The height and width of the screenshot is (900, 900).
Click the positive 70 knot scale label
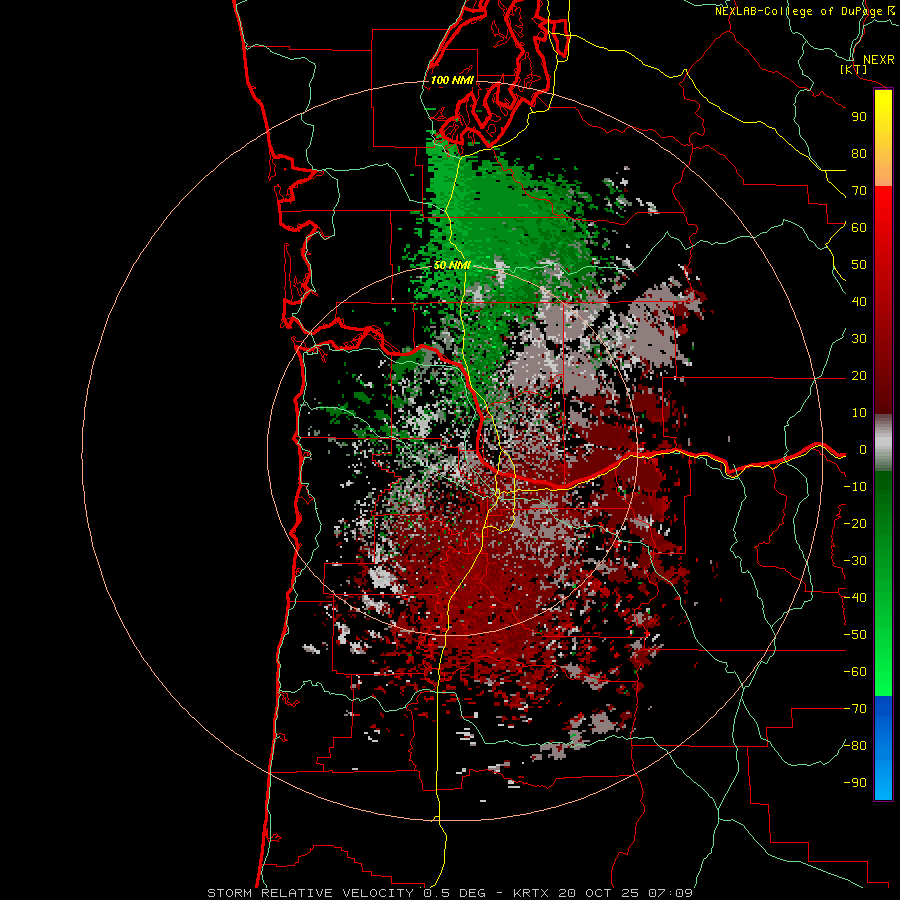pyautogui.click(x=859, y=191)
